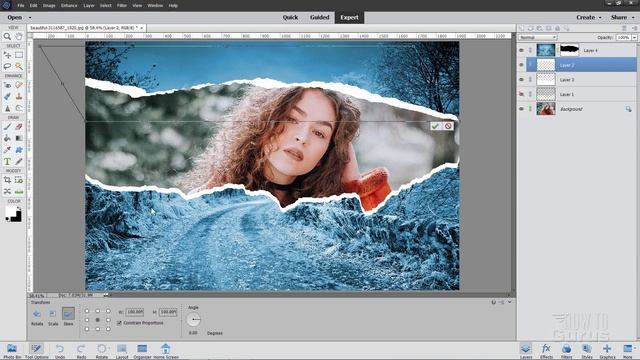Open the Enhance menu
The width and height of the screenshot is (640, 360).
(69, 6)
